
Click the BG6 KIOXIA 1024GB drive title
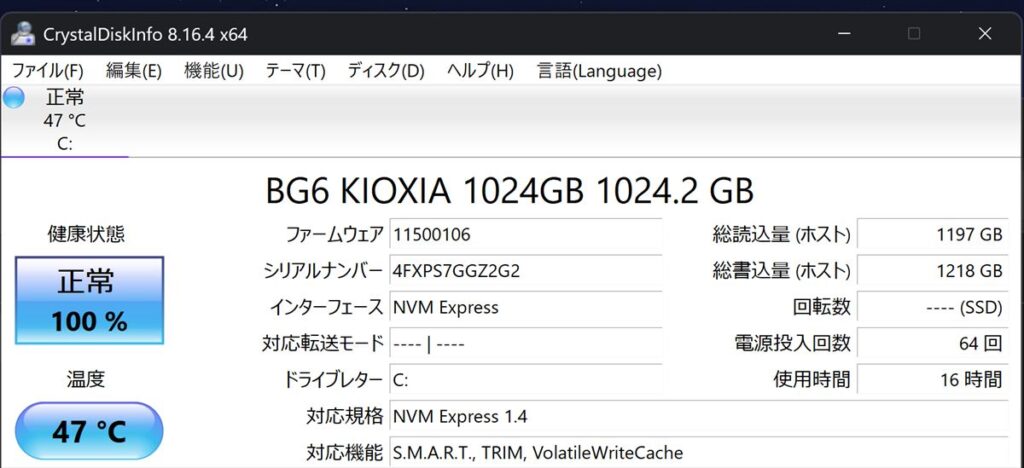[509, 190]
